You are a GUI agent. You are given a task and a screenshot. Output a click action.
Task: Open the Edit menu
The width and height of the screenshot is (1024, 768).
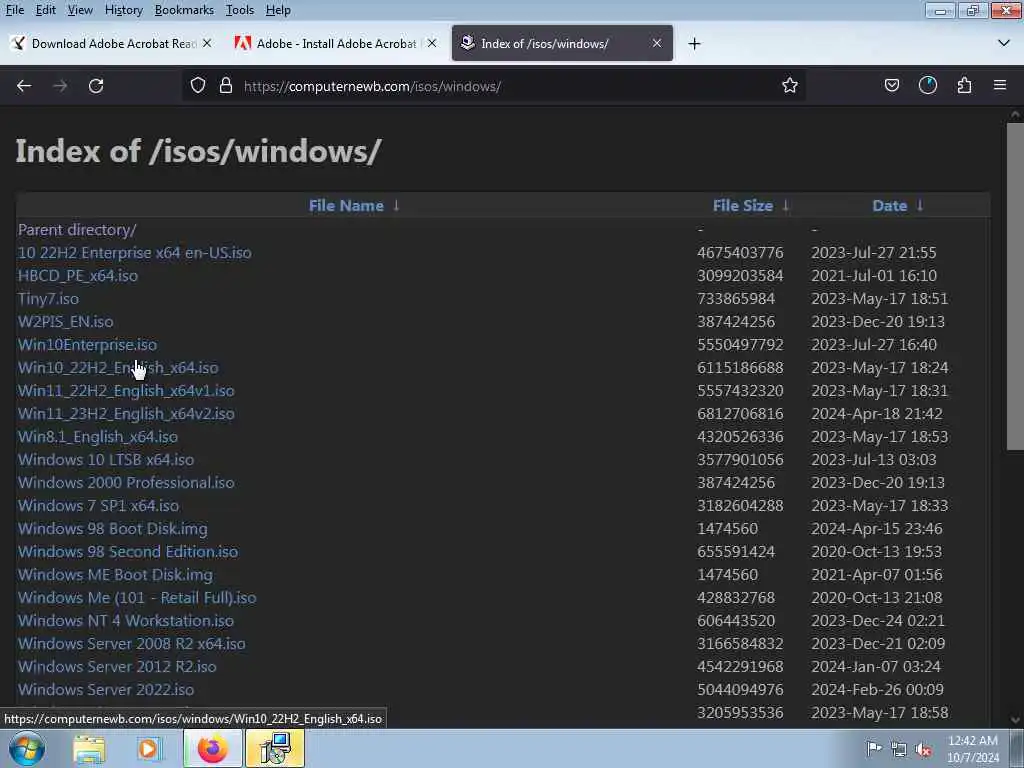[45, 10]
